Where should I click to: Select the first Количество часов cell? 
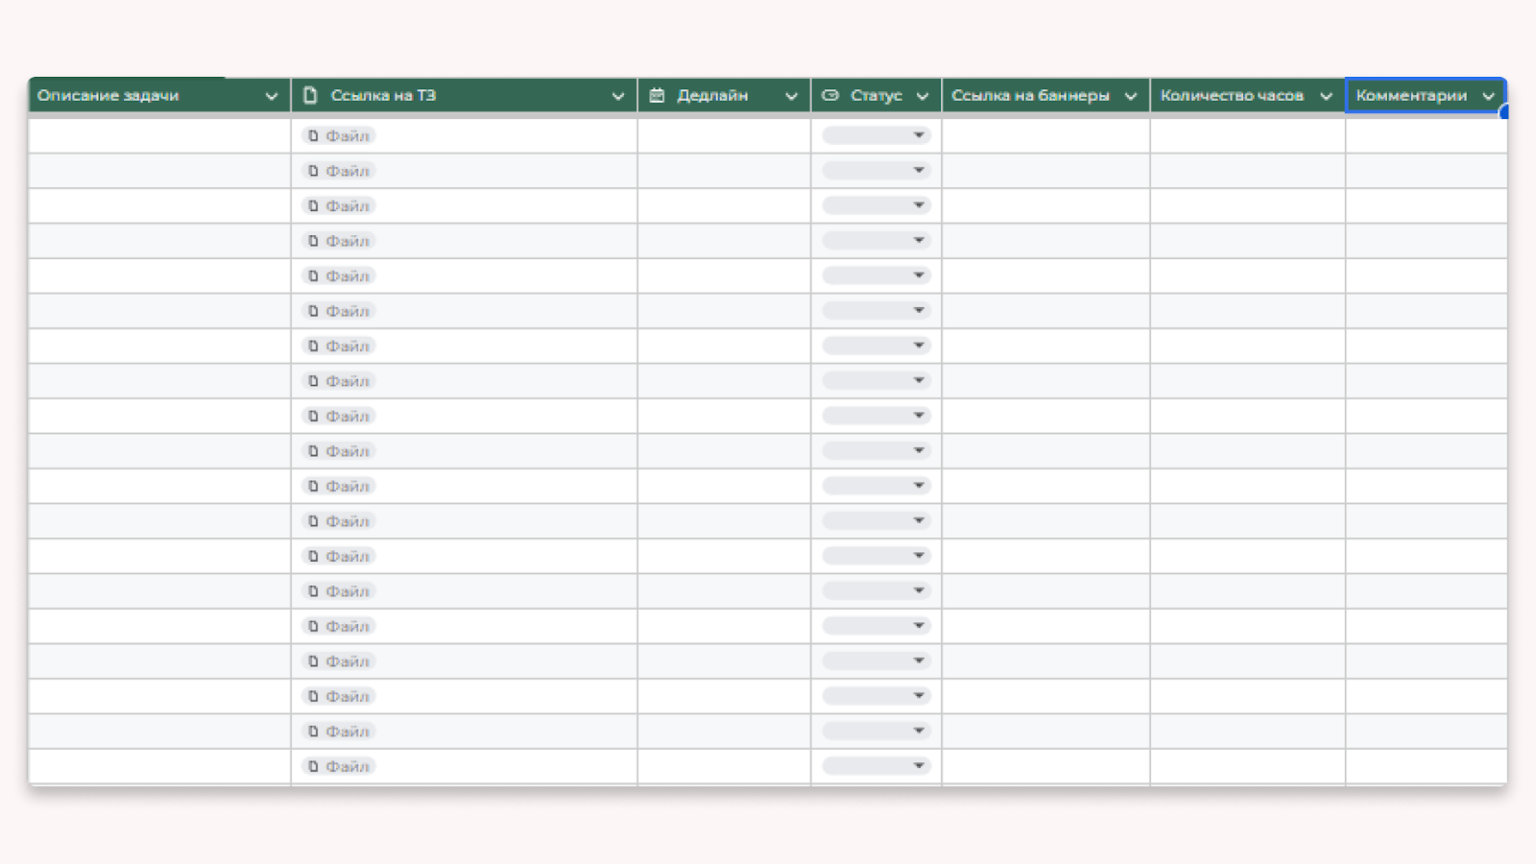(1248, 136)
